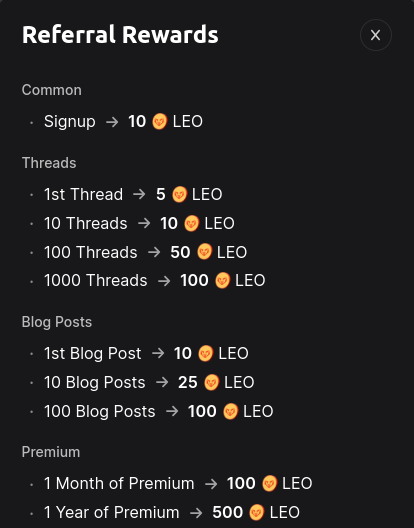Click the Premium section label
414x528 pixels.
click(51, 452)
